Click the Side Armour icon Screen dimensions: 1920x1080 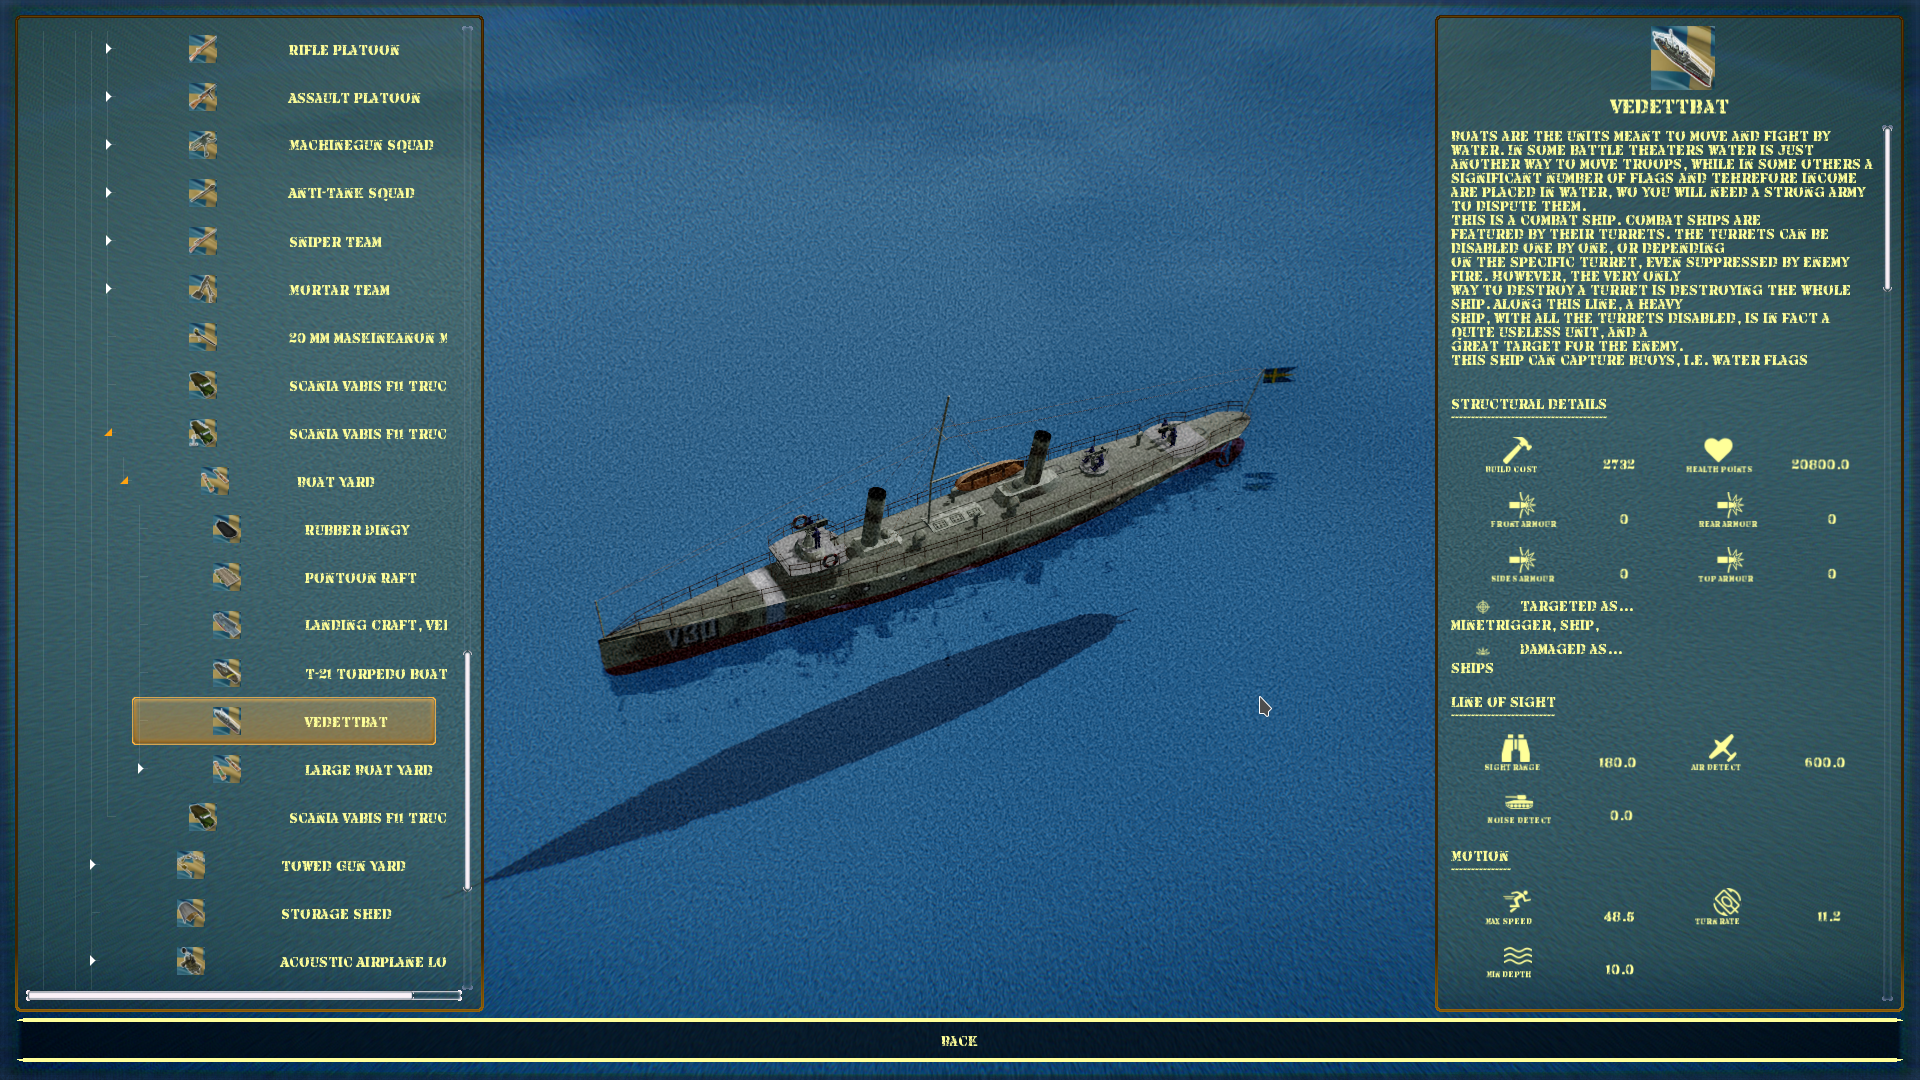[x=1522, y=560]
